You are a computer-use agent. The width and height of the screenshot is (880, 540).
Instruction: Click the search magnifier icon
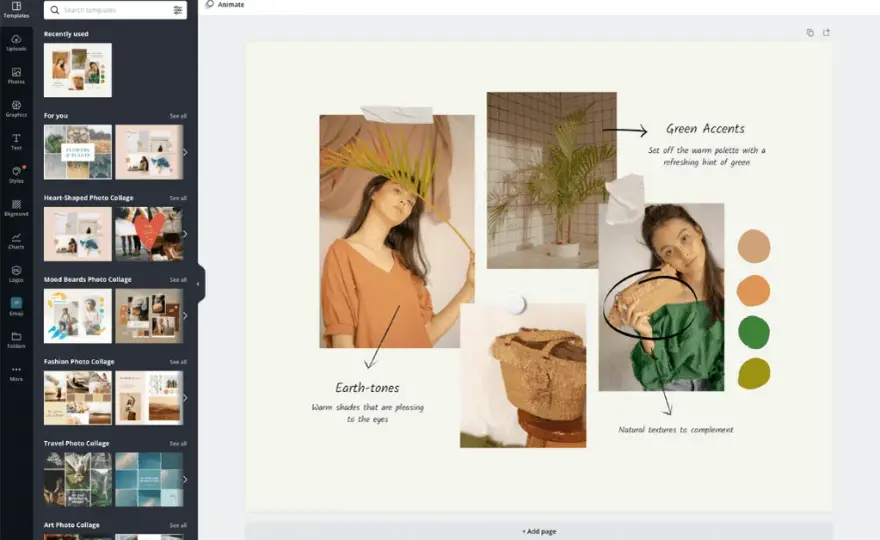pyautogui.click(x=54, y=10)
